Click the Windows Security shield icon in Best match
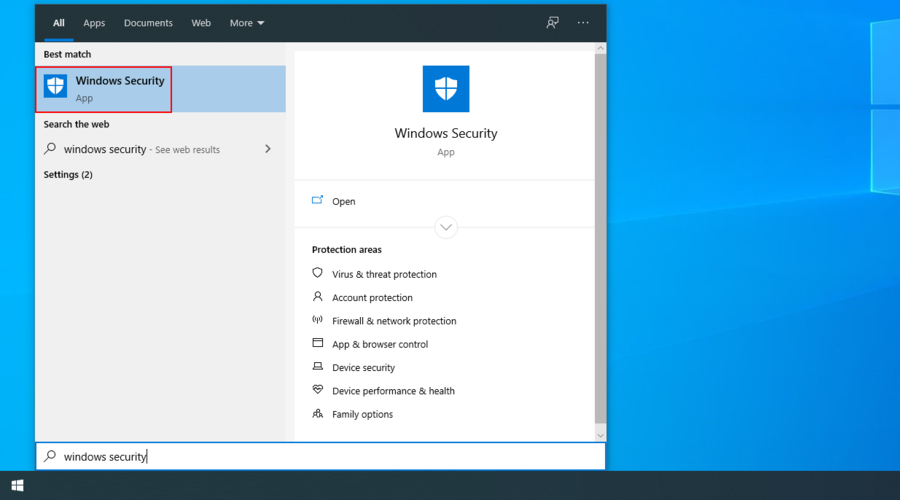This screenshot has width=900, height=500. click(x=56, y=87)
